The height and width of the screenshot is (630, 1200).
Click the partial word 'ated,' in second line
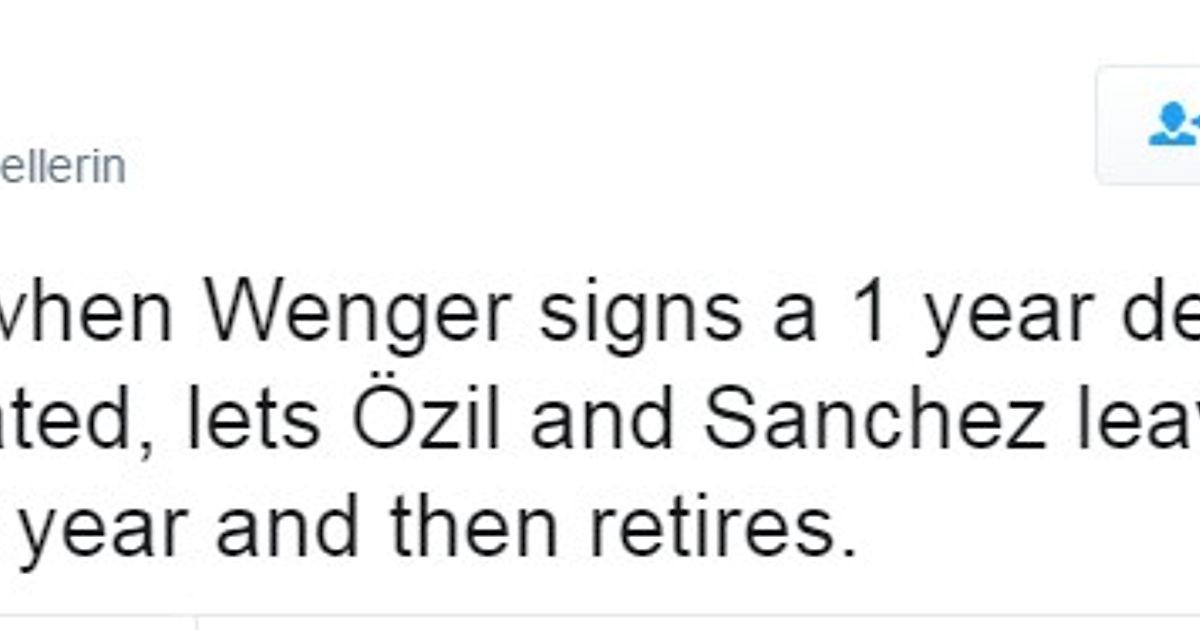click(75, 421)
